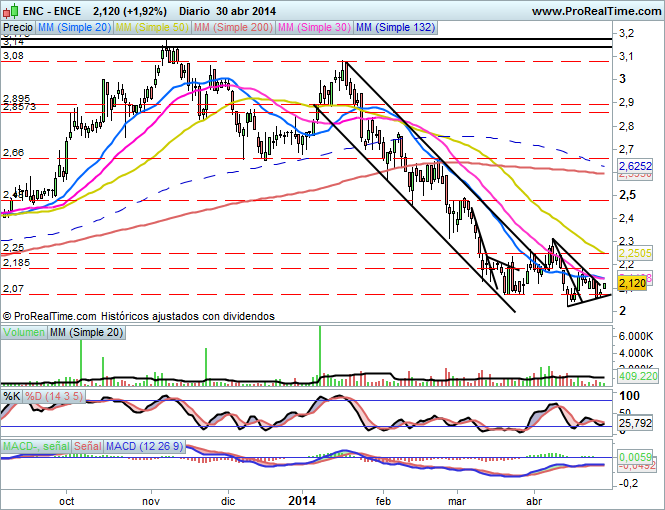
Task: Click the %K stochastic label
Action: pos(12,396)
